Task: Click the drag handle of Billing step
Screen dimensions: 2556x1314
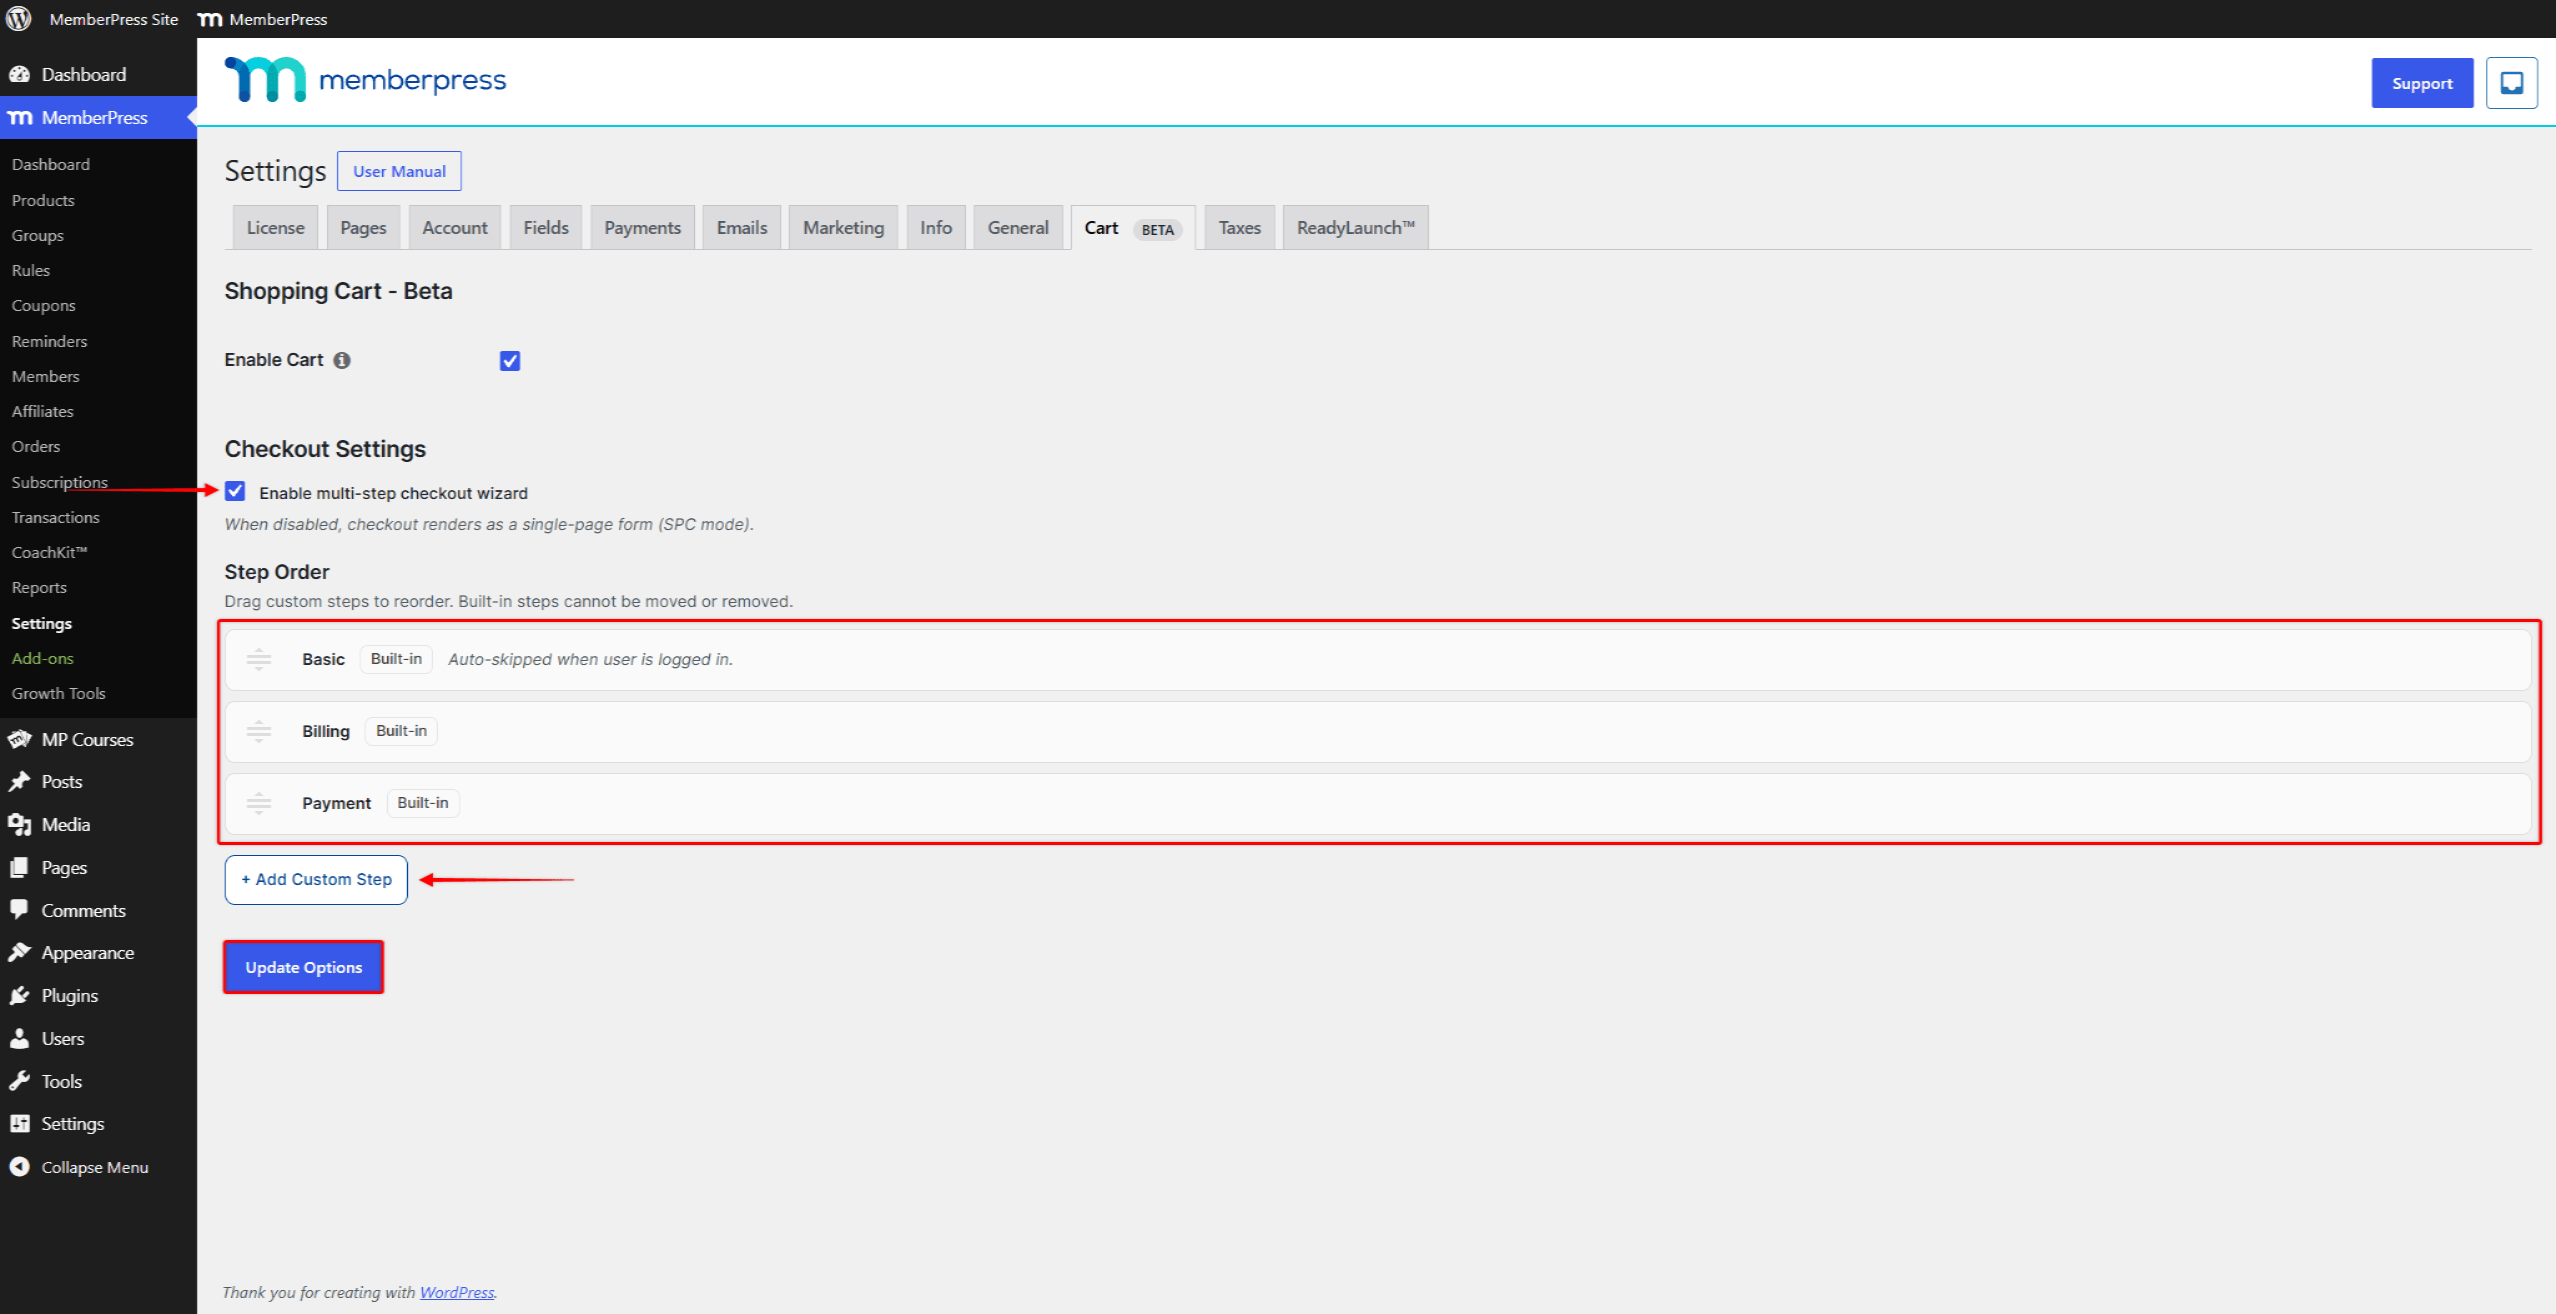Action: coord(259,731)
